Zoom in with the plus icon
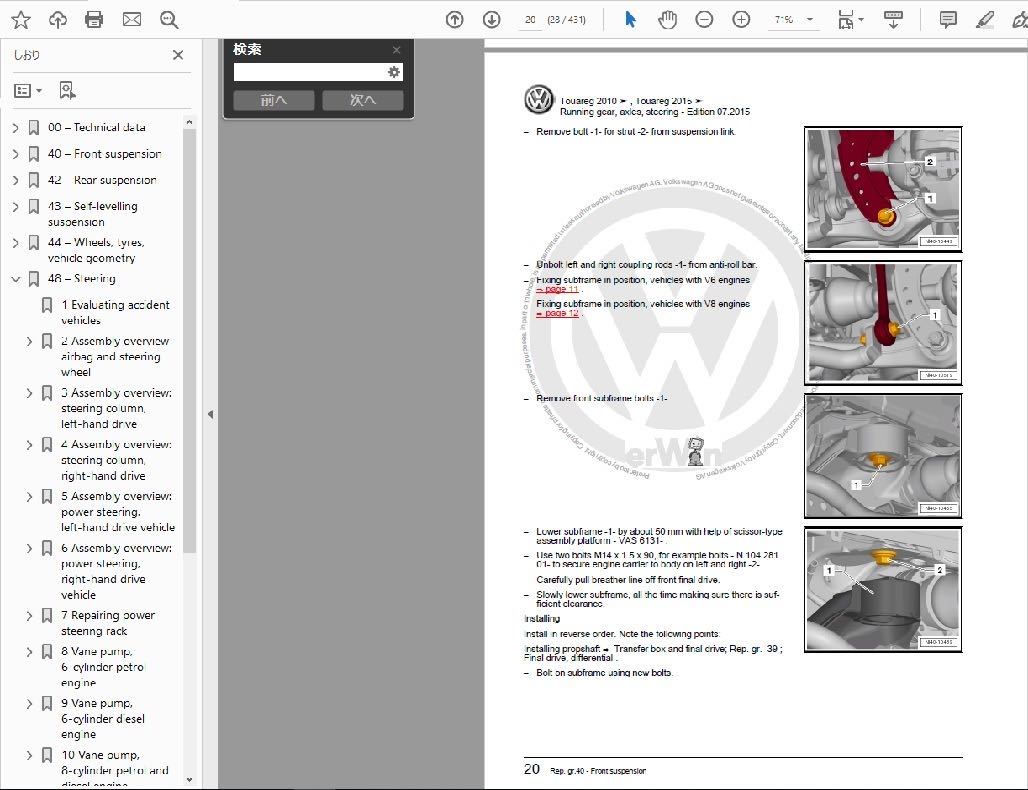The height and width of the screenshot is (790, 1028). 741,20
